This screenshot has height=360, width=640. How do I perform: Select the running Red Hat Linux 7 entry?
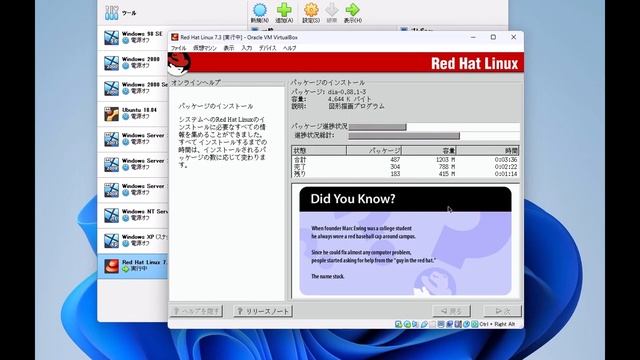pos(133,266)
